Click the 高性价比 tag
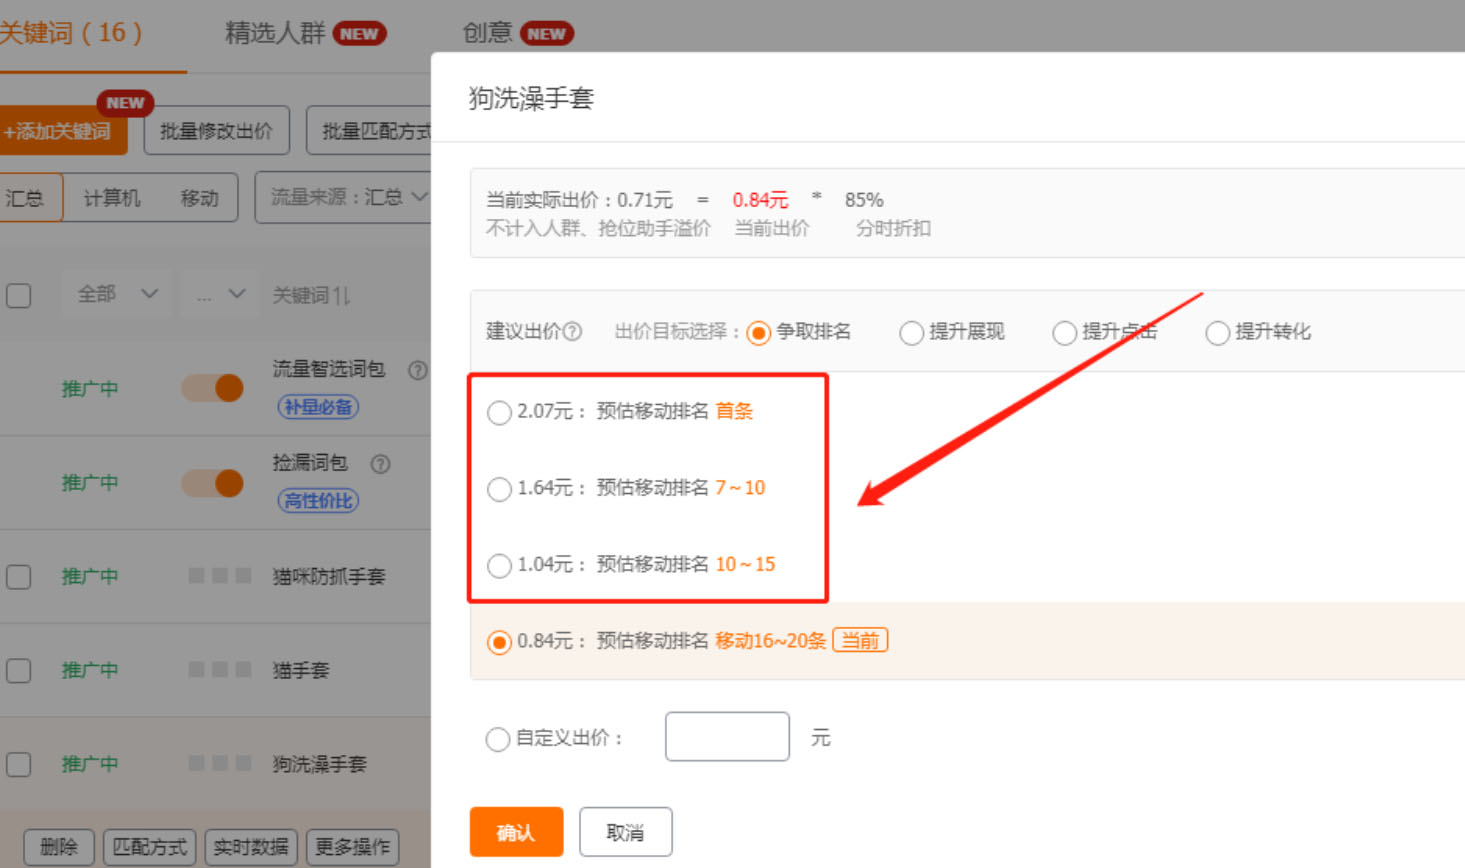This screenshot has width=1465, height=868. click(318, 501)
